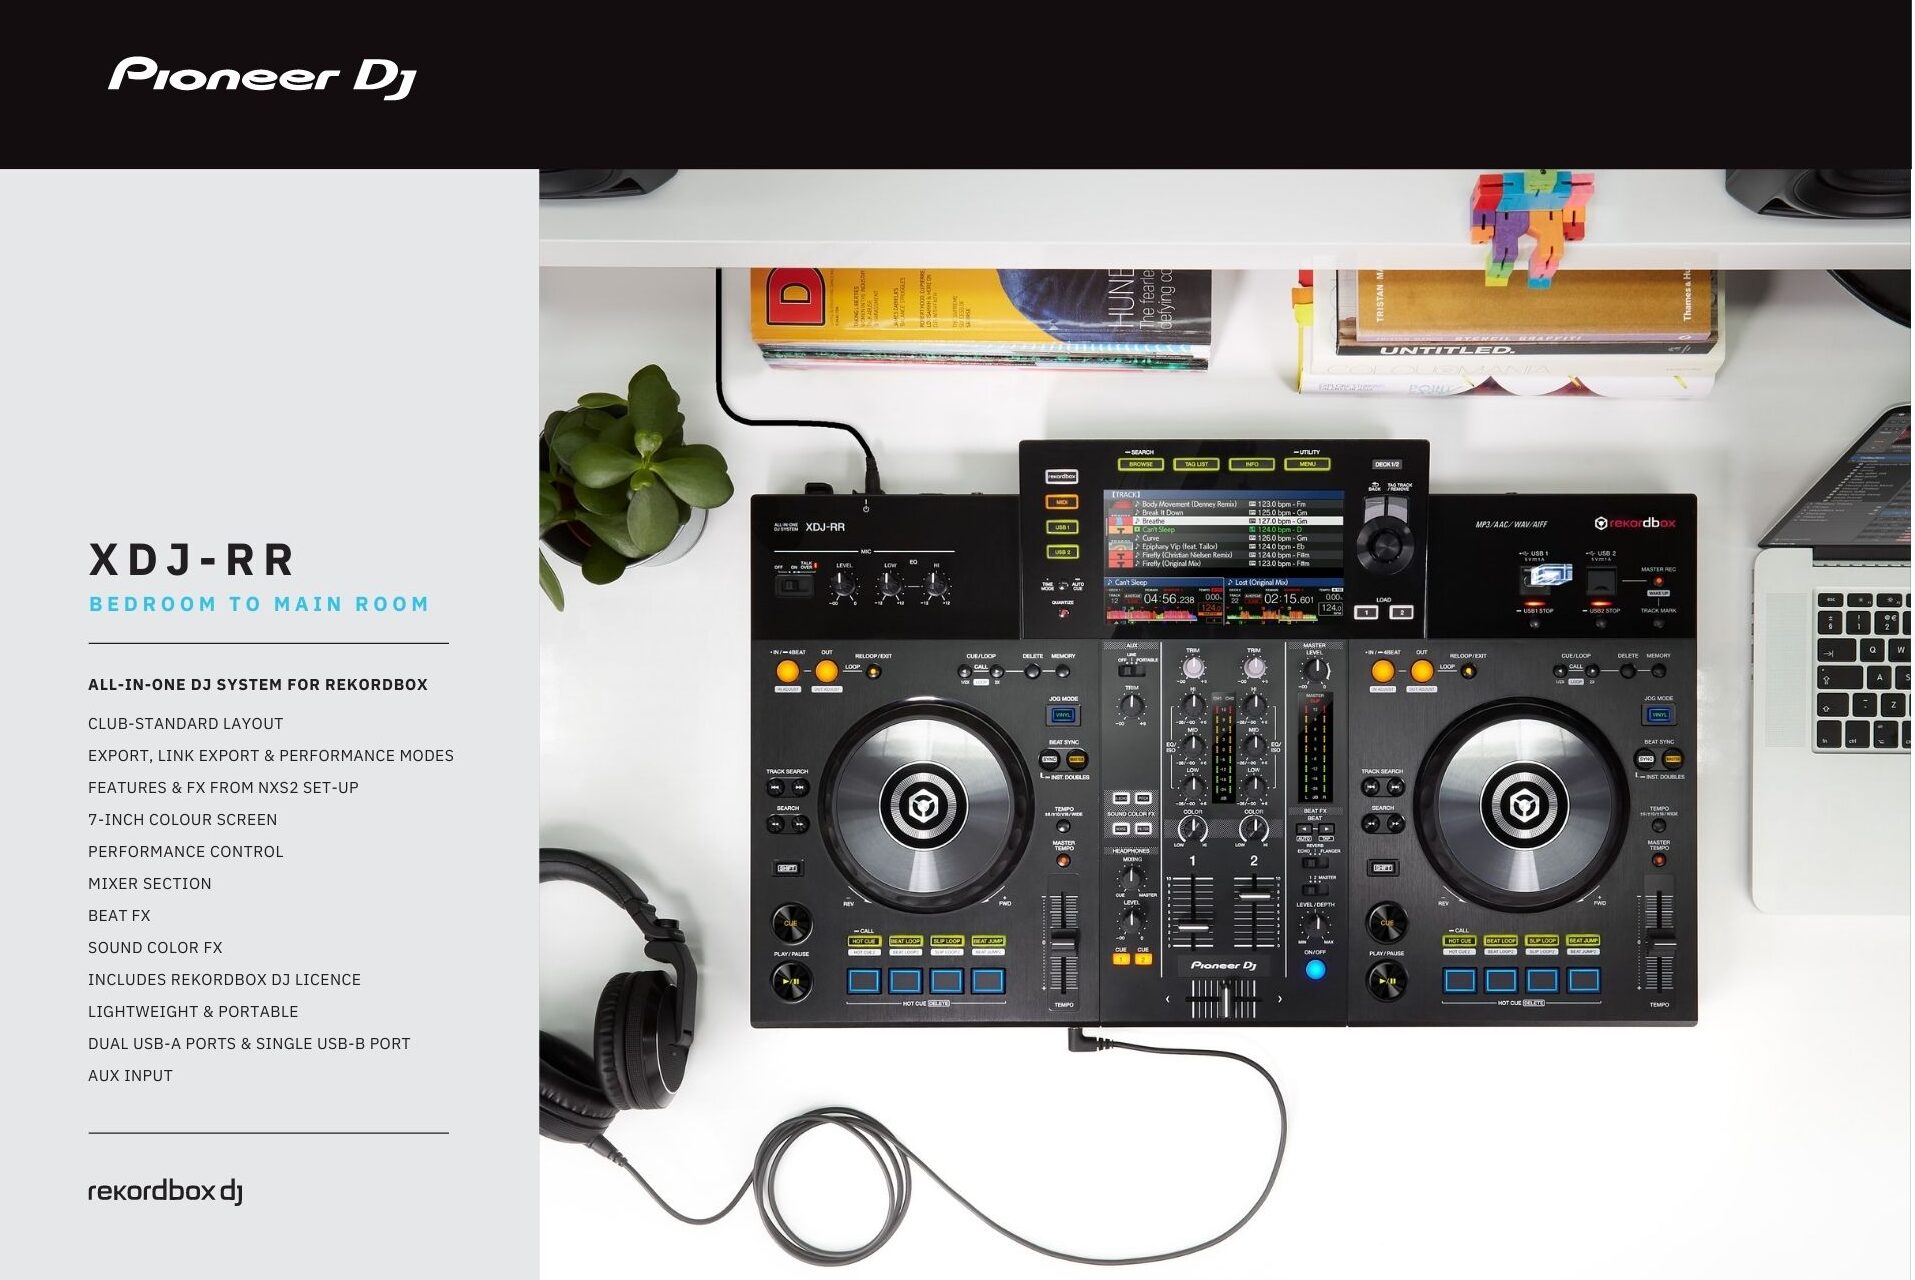The image size is (1915, 1280).
Task: Enable headphone CUE 2 button
Action: tap(1143, 959)
